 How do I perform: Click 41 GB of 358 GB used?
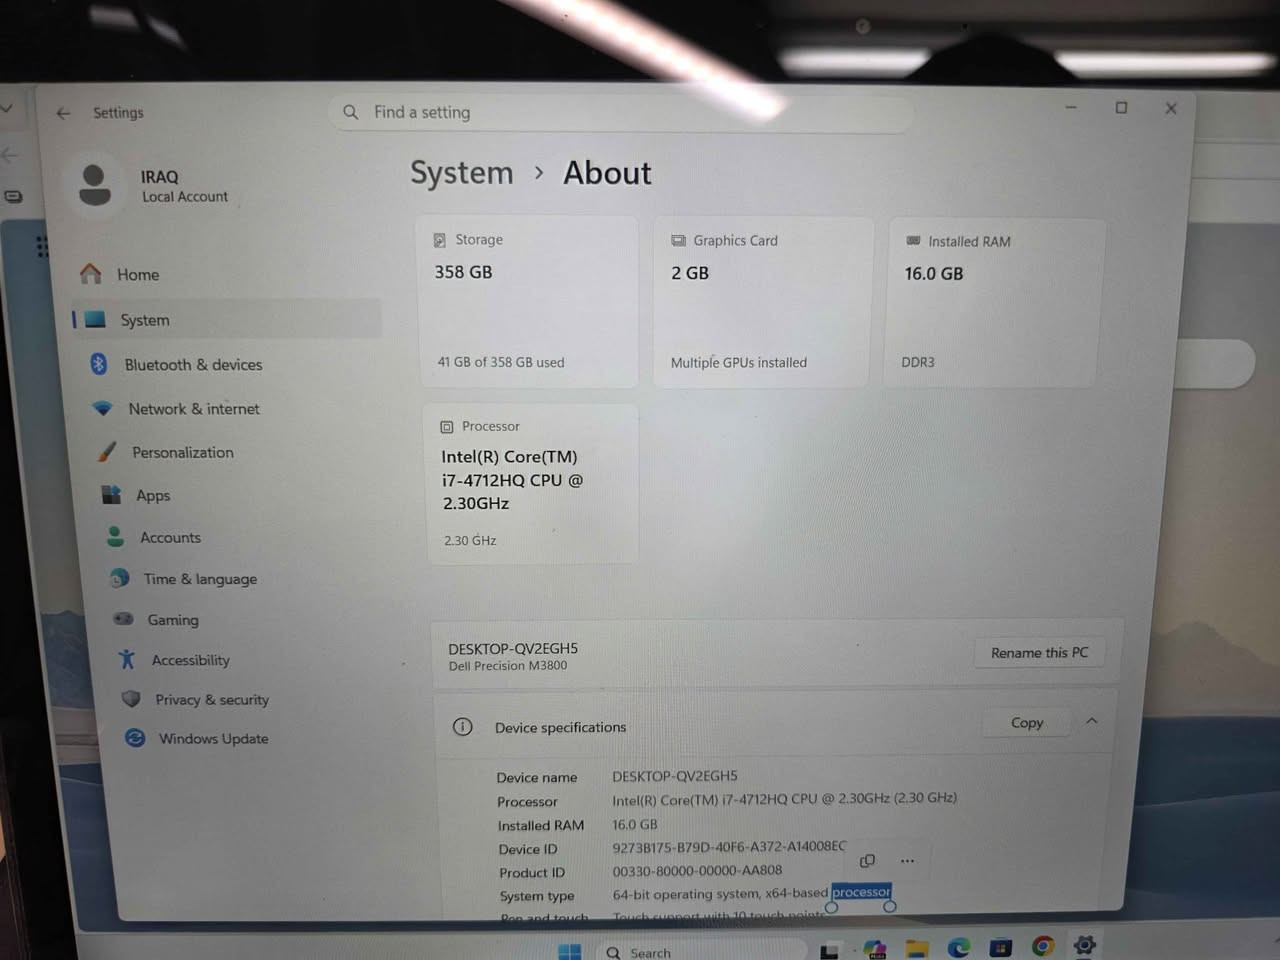click(500, 362)
